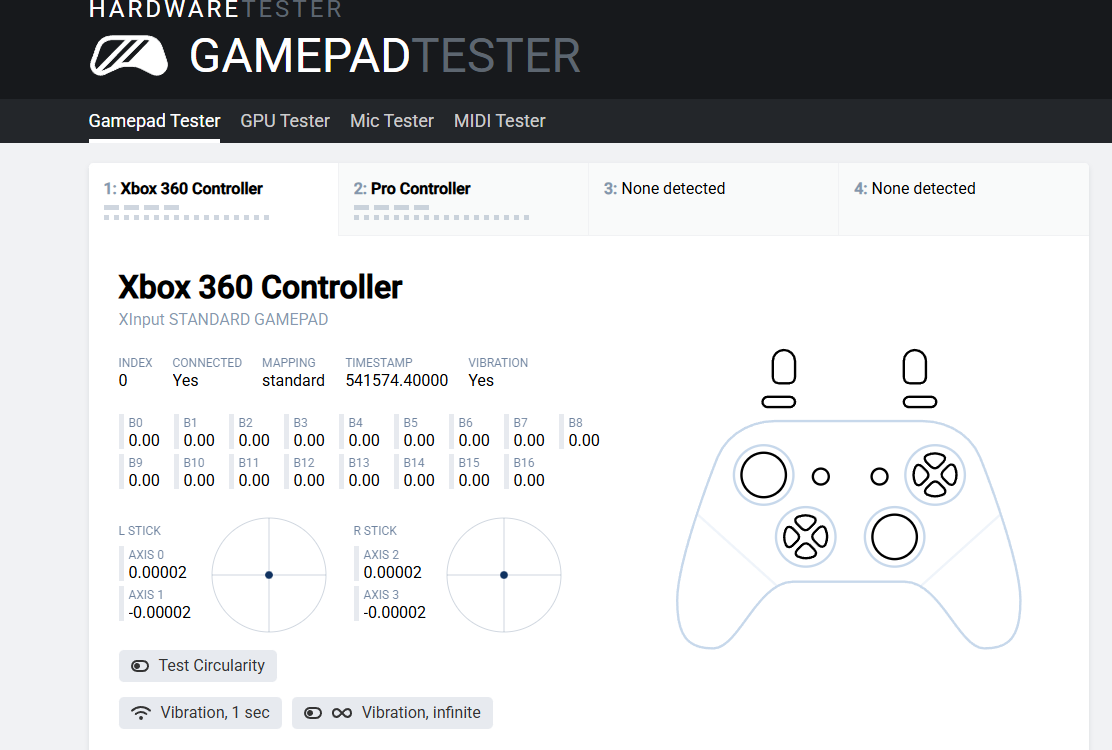Click the back button circle on controller diagram

tap(821, 476)
